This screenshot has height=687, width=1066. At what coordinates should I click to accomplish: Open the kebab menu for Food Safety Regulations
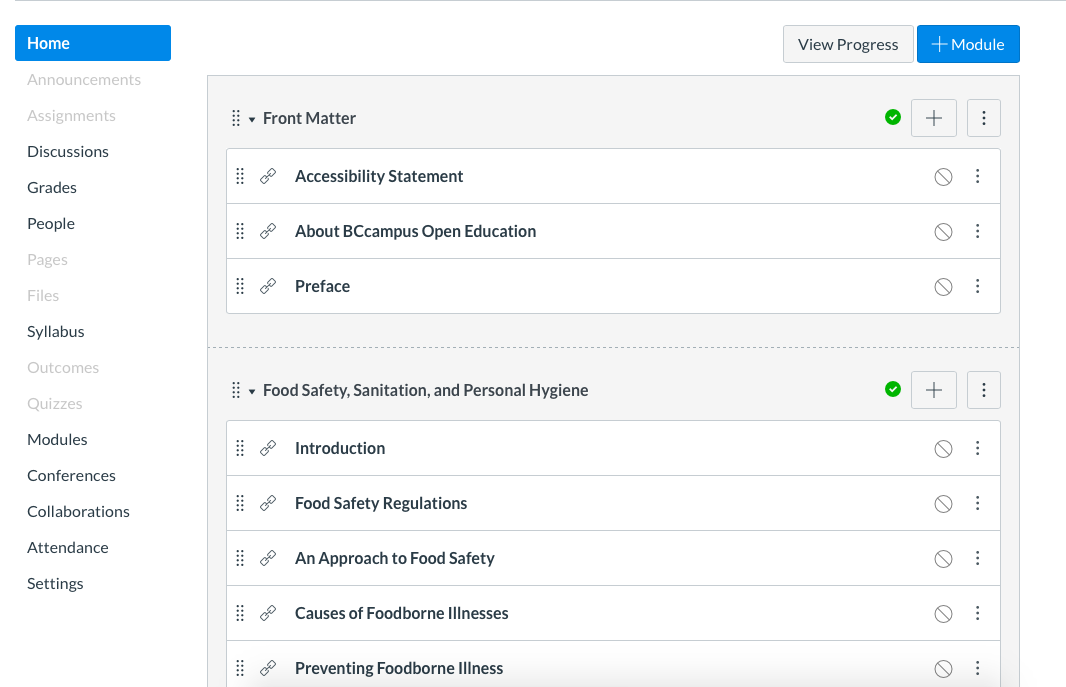coord(978,503)
